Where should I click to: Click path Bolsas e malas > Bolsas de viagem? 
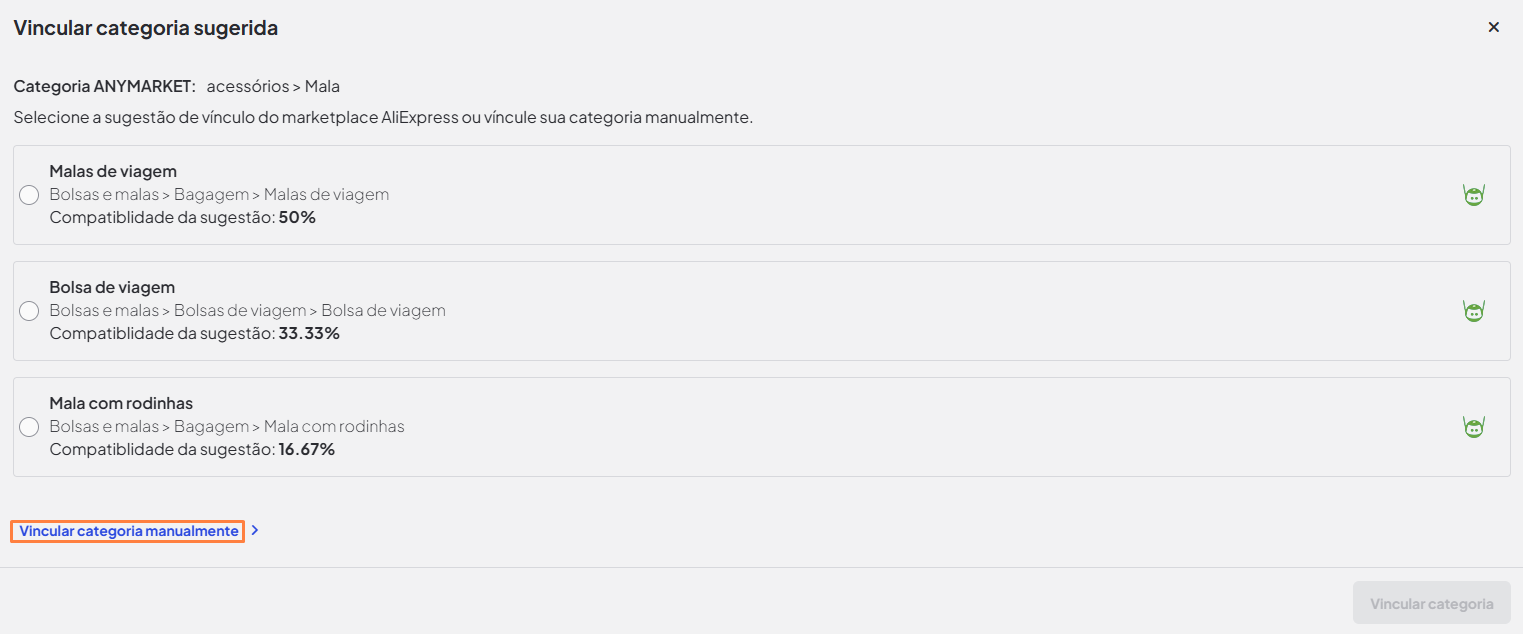click(x=247, y=310)
